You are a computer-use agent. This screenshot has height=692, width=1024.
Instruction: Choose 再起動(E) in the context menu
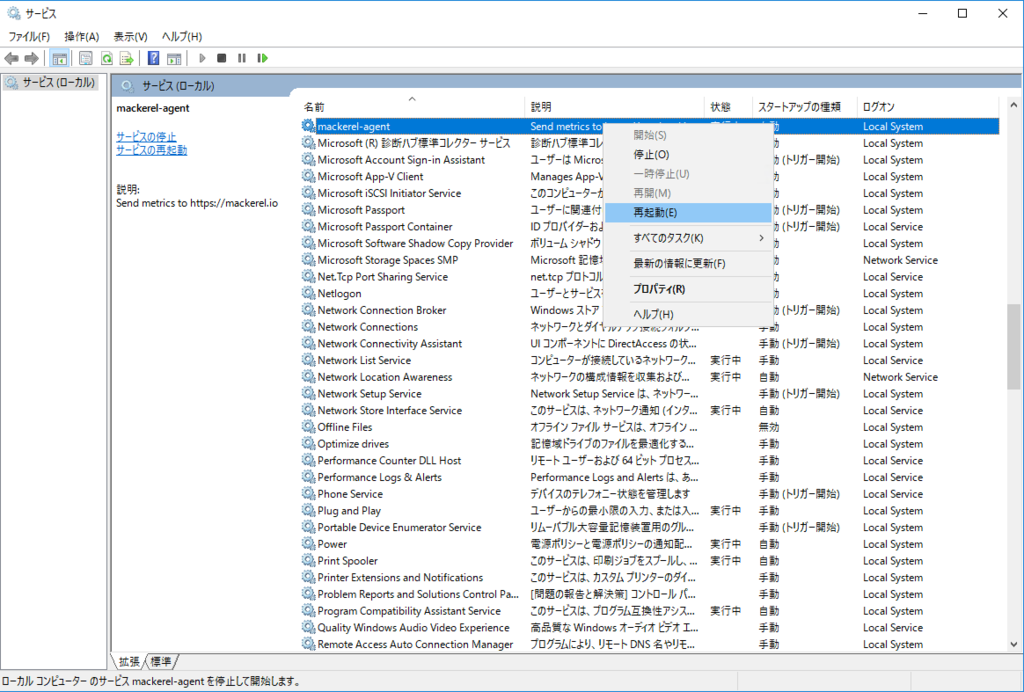(x=688, y=213)
